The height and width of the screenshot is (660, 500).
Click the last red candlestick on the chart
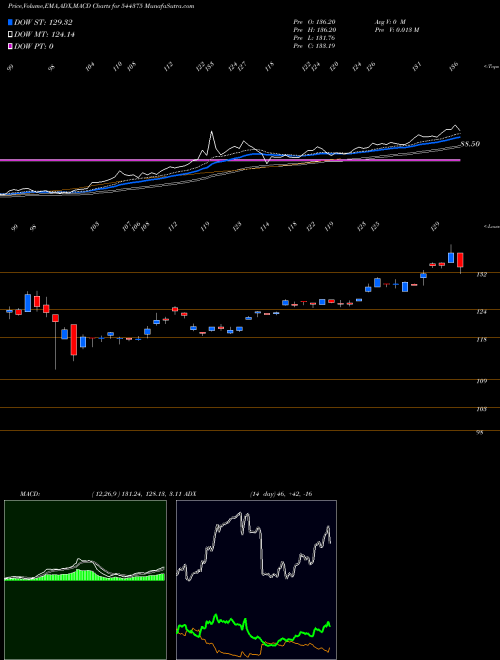[460, 260]
